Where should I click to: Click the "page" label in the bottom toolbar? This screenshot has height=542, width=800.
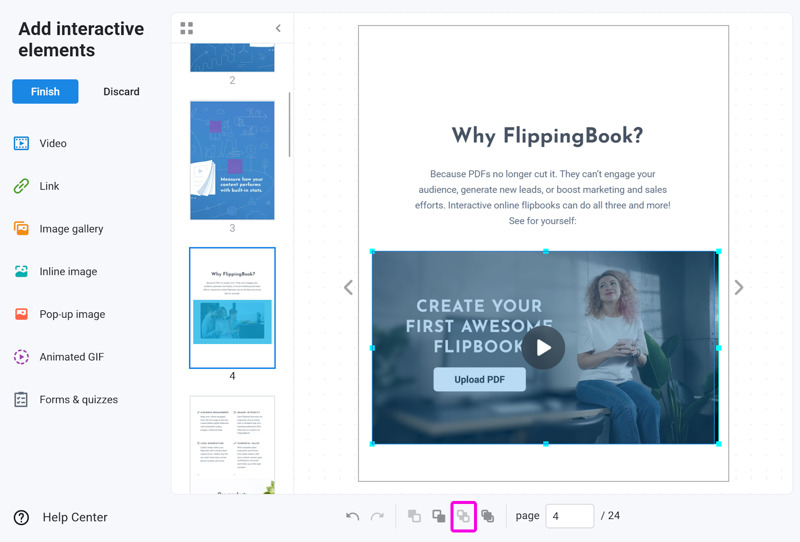pyautogui.click(x=527, y=516)
